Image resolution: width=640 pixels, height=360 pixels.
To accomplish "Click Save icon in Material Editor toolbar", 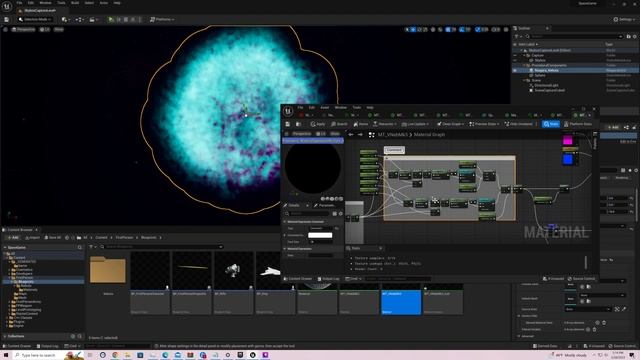I will pos(287,124).
